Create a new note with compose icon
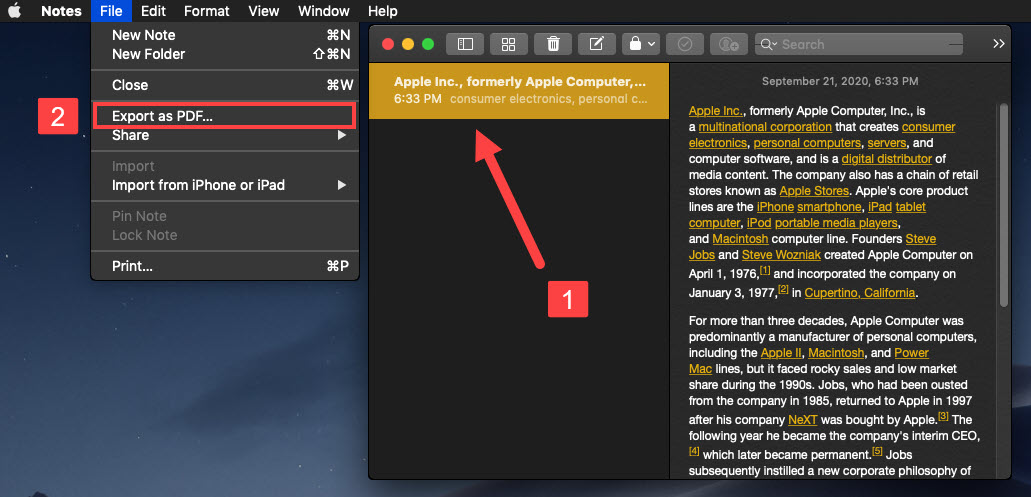Screen dimensions: 1031x497 [x=596, y=44]
